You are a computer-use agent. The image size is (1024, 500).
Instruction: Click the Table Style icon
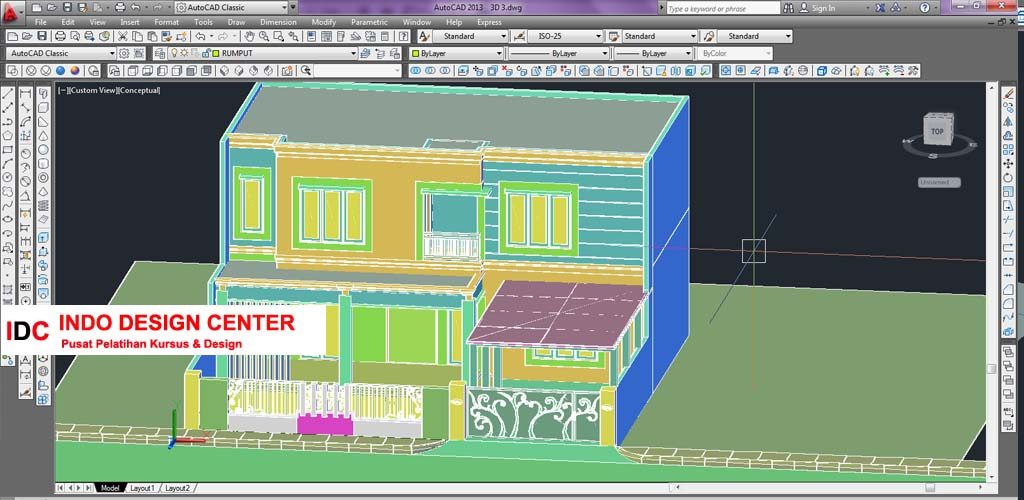pos(613,37)
